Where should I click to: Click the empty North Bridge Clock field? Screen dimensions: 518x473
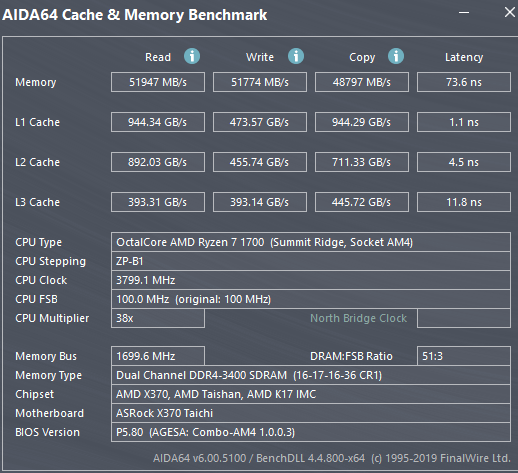[x=464, y=318]
